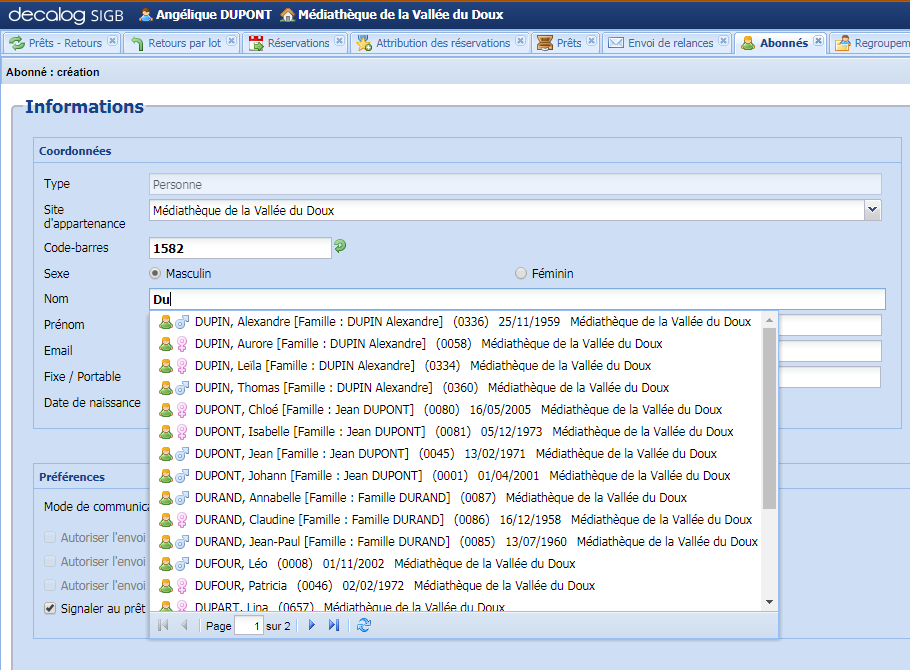Image resolution: width=910 pixels, height=670 pixels.
Task: Switch to the Retours par lot tab
Action: pyautogui.click(x=184, y=43)
